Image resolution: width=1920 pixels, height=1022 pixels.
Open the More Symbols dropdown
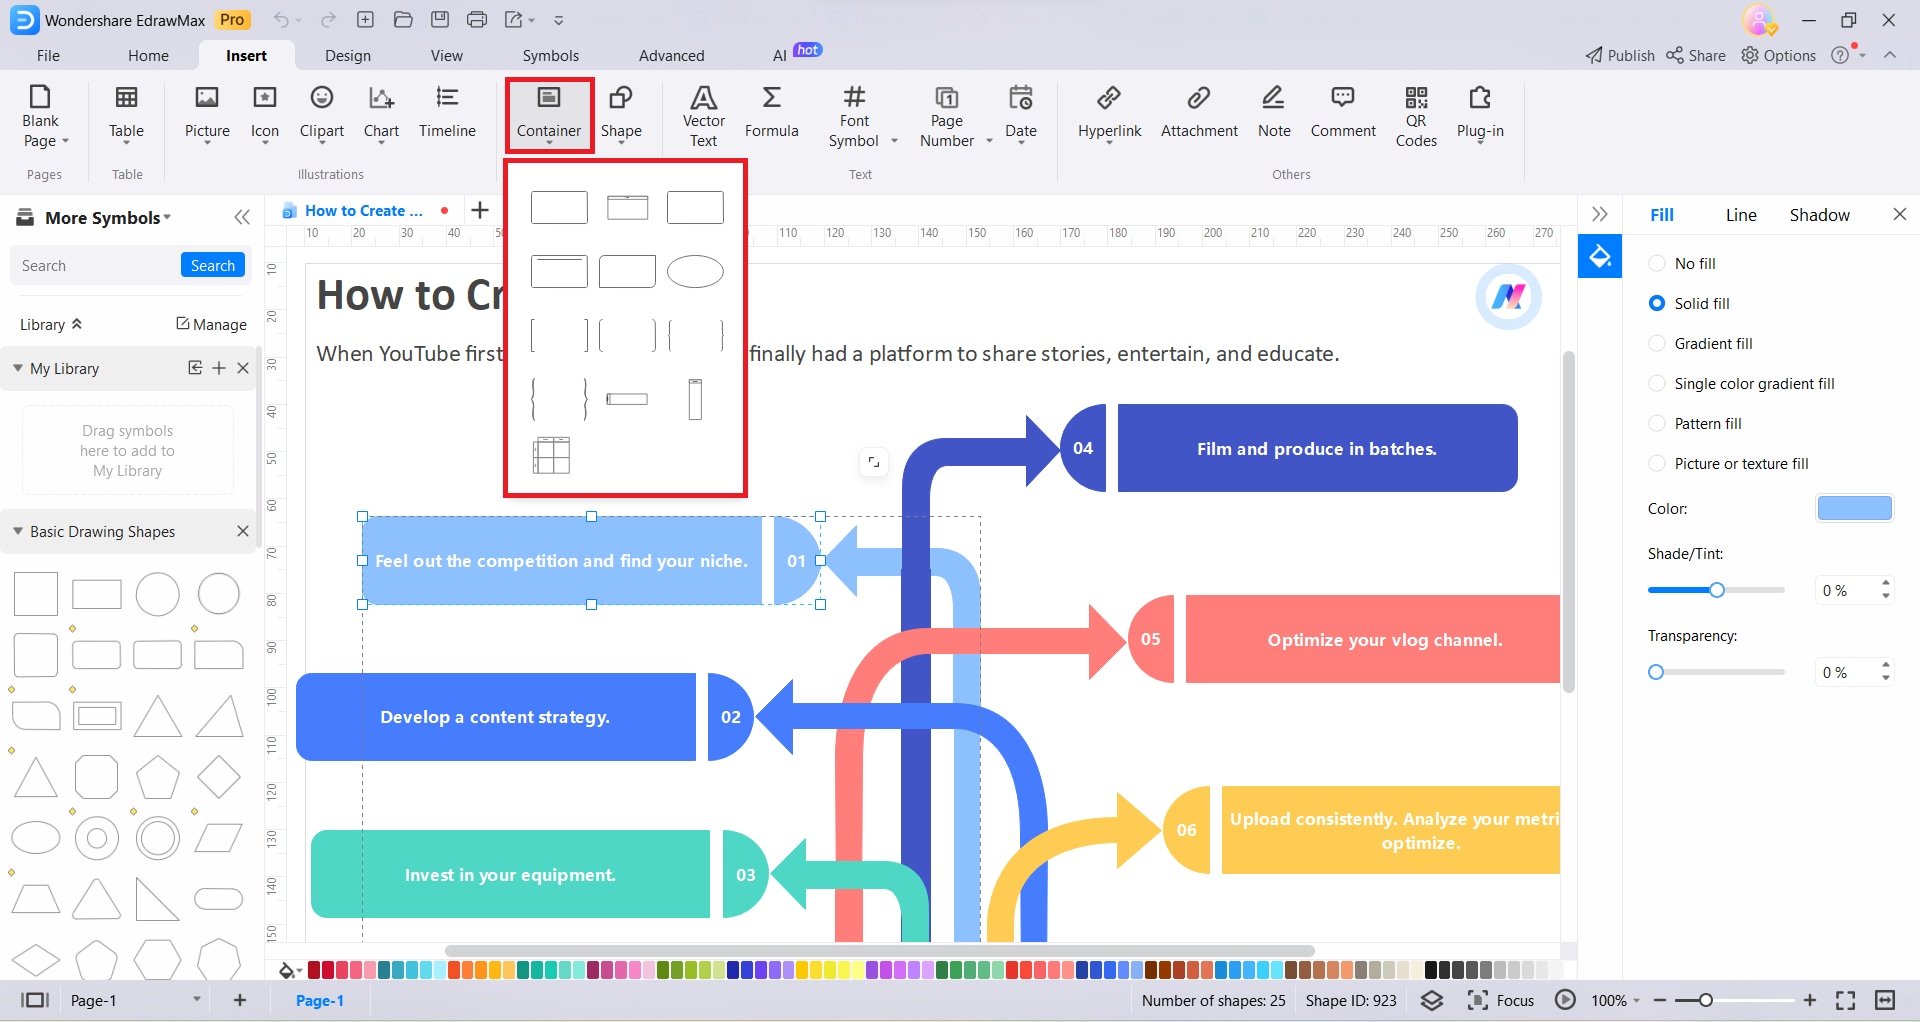coord(107,217)
